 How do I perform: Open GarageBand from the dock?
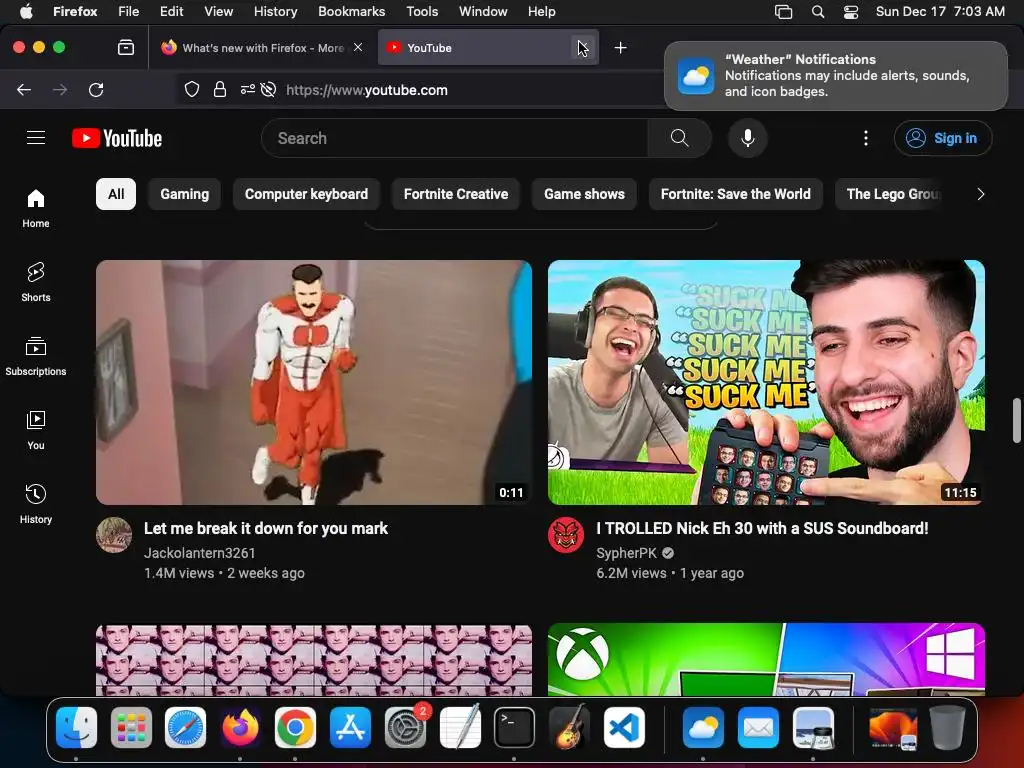coord(569,728)
